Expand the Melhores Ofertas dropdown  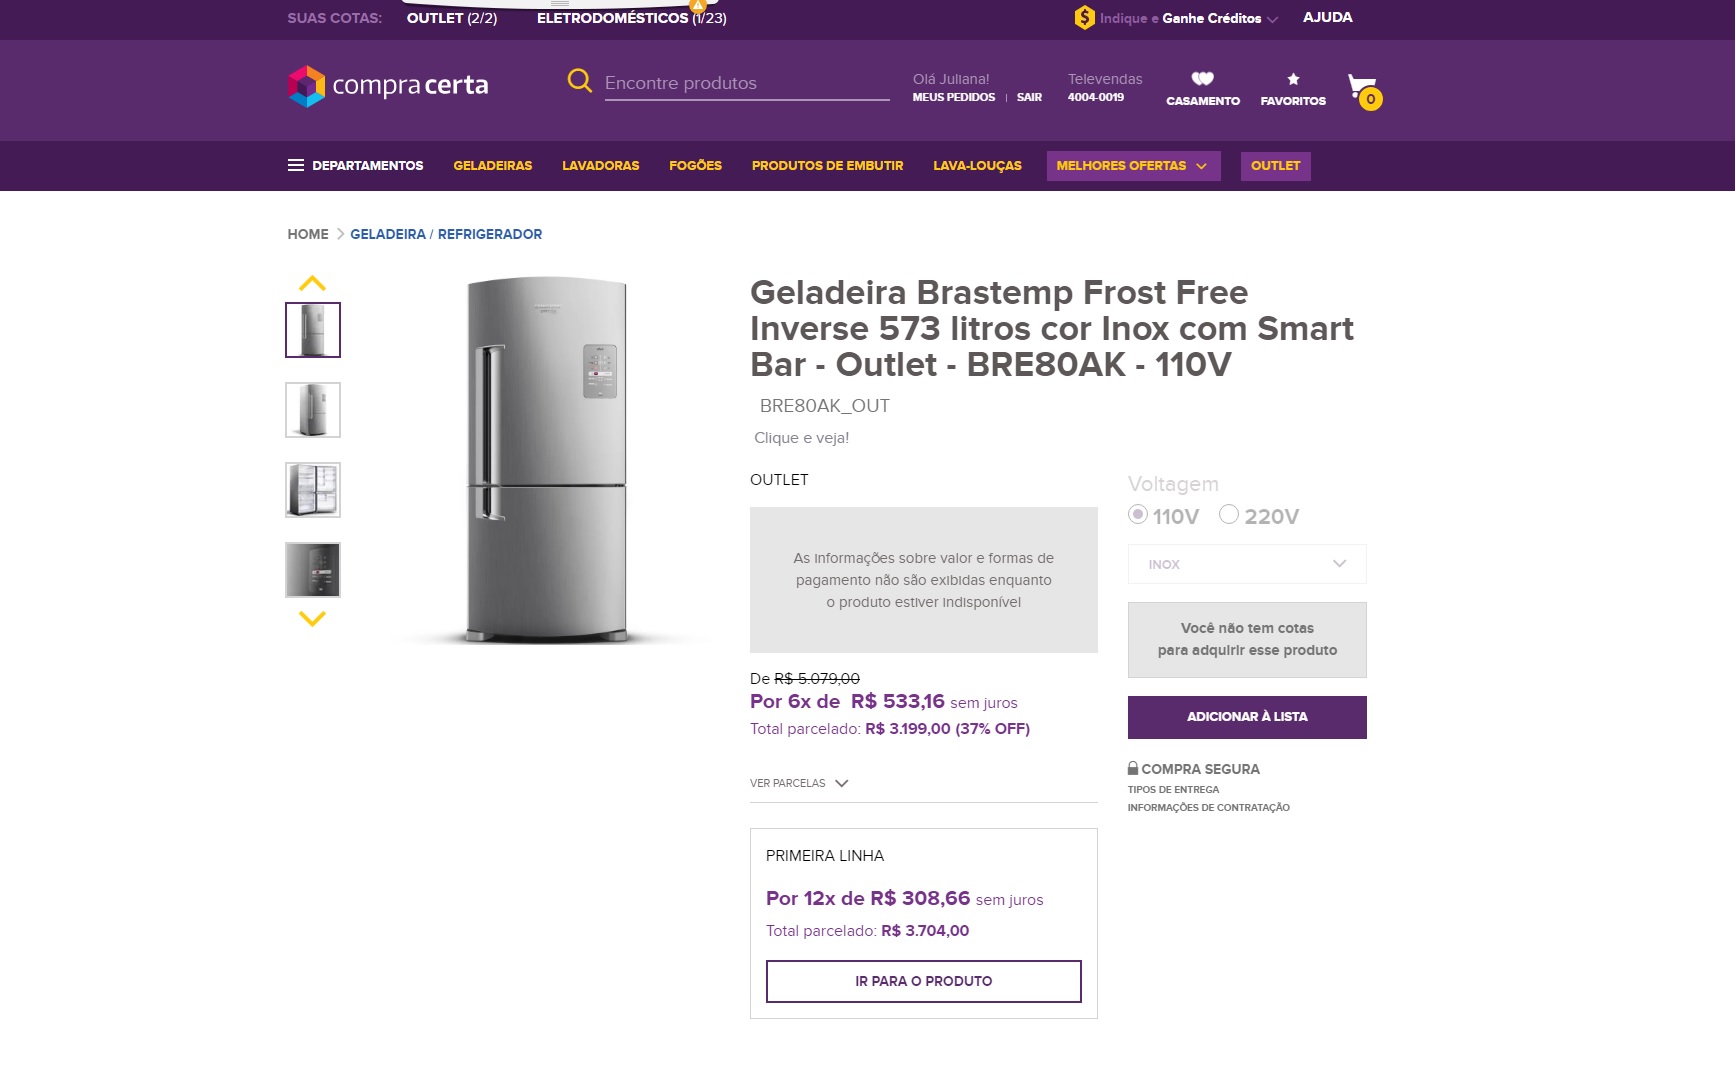[x=1133, y=166]
